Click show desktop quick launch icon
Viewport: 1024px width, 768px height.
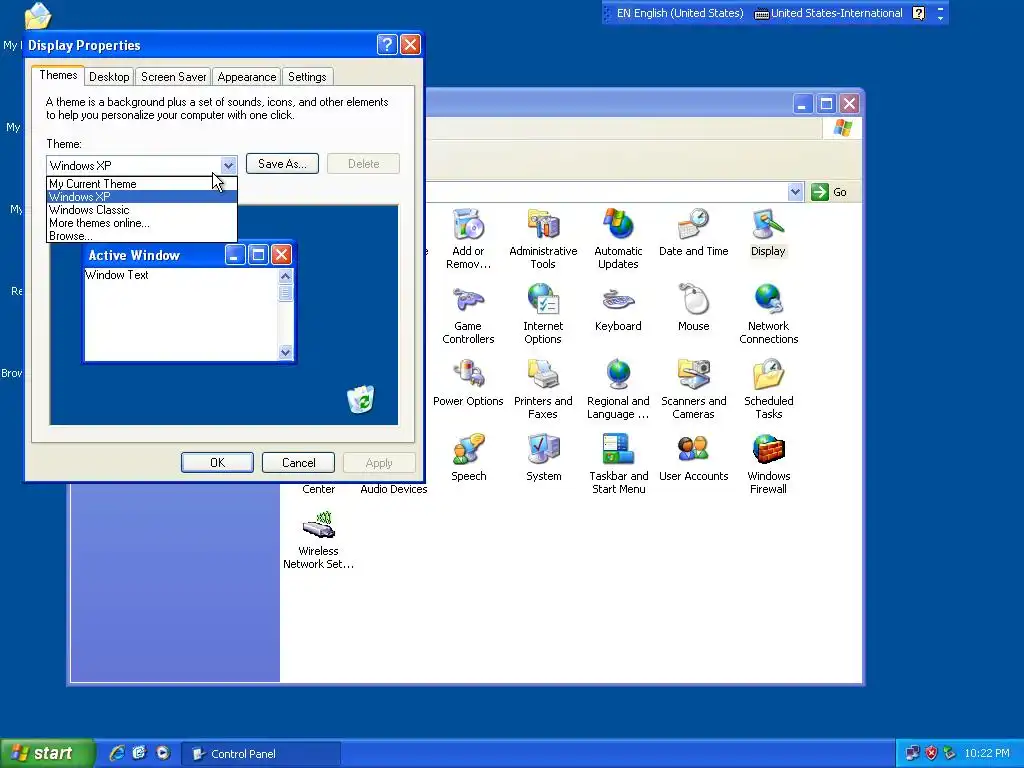139,753
